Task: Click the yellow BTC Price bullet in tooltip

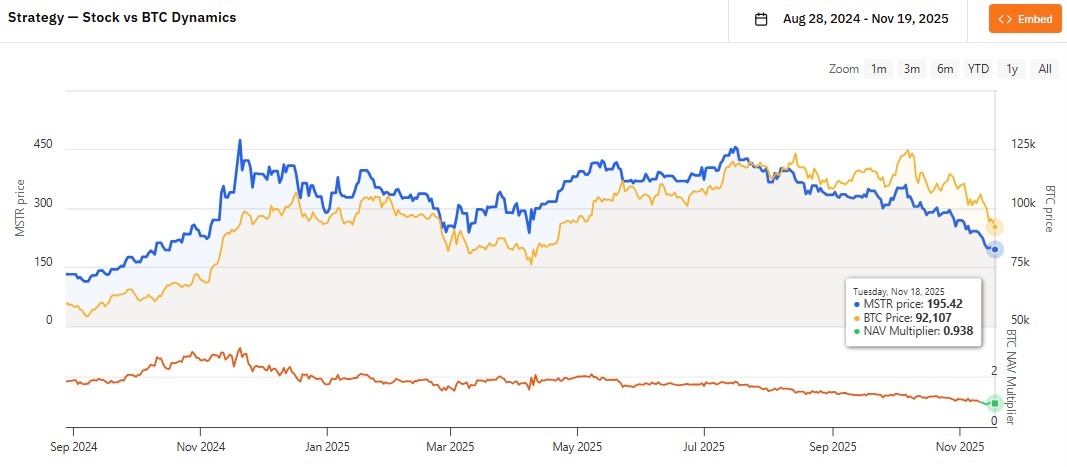Action: pyautogui.click(x=857, y=317)
